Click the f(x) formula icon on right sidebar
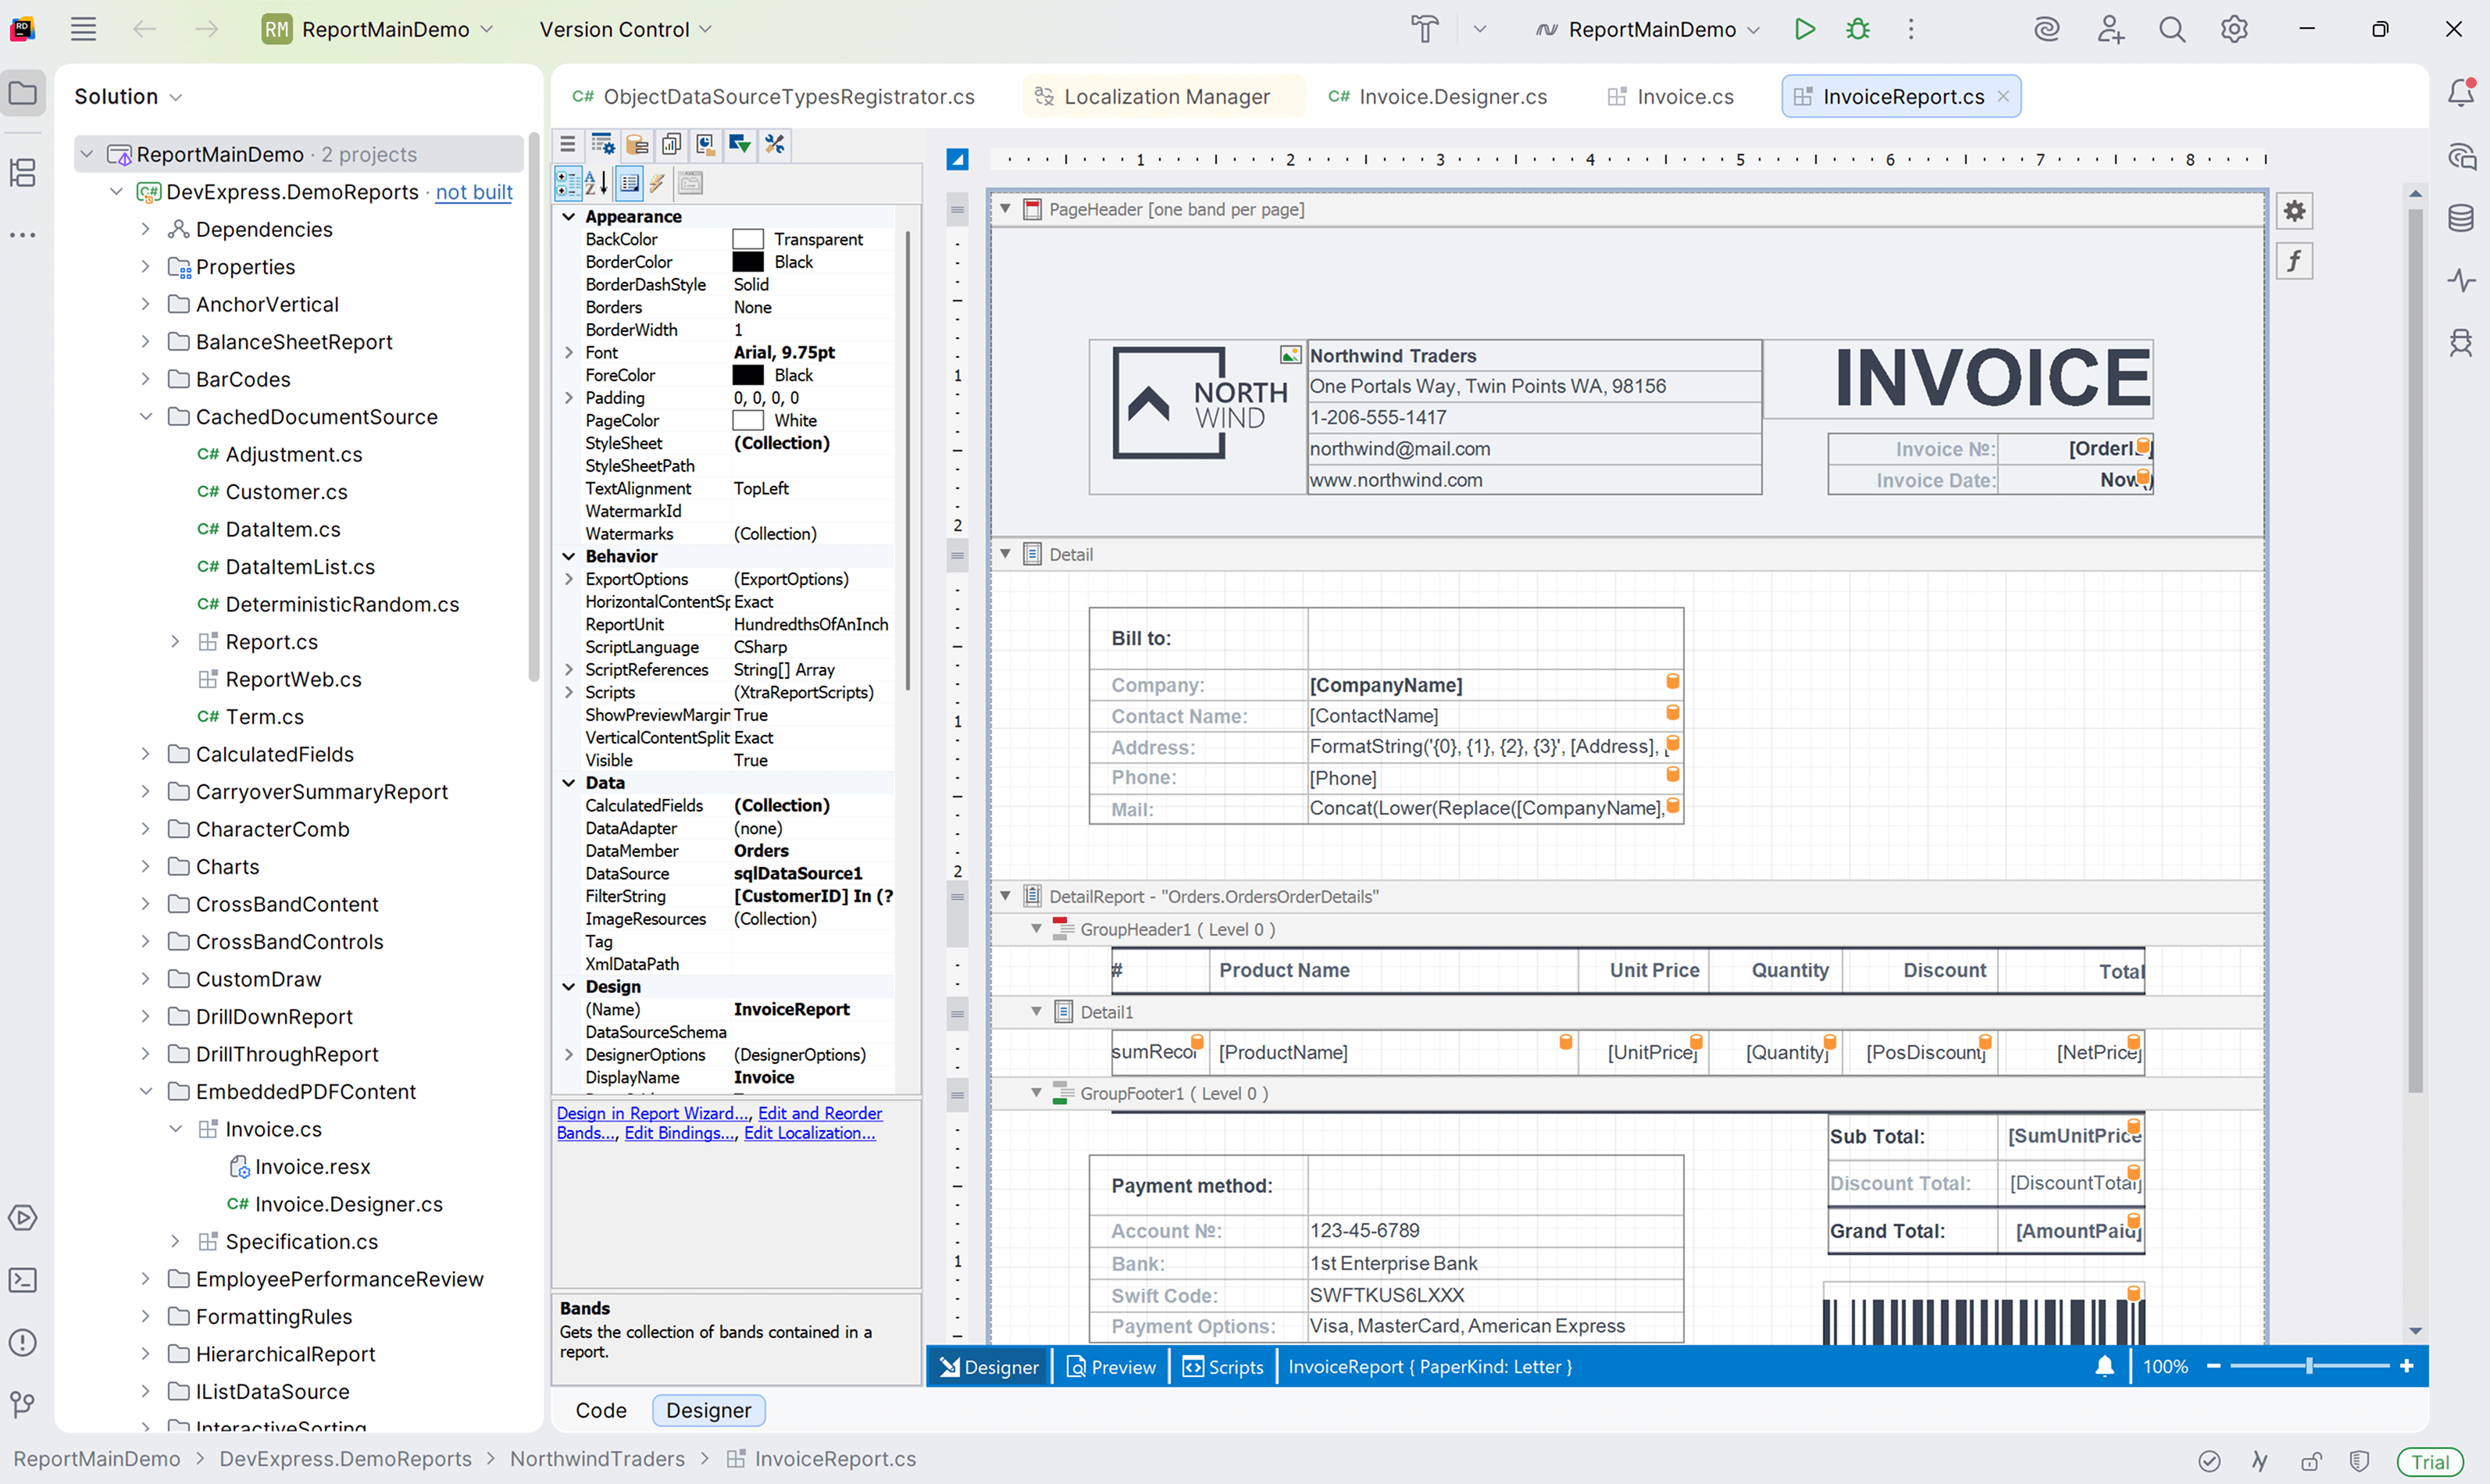Image resolution: width=2490 pixels, height=1484 pixels. [2295, 260]
